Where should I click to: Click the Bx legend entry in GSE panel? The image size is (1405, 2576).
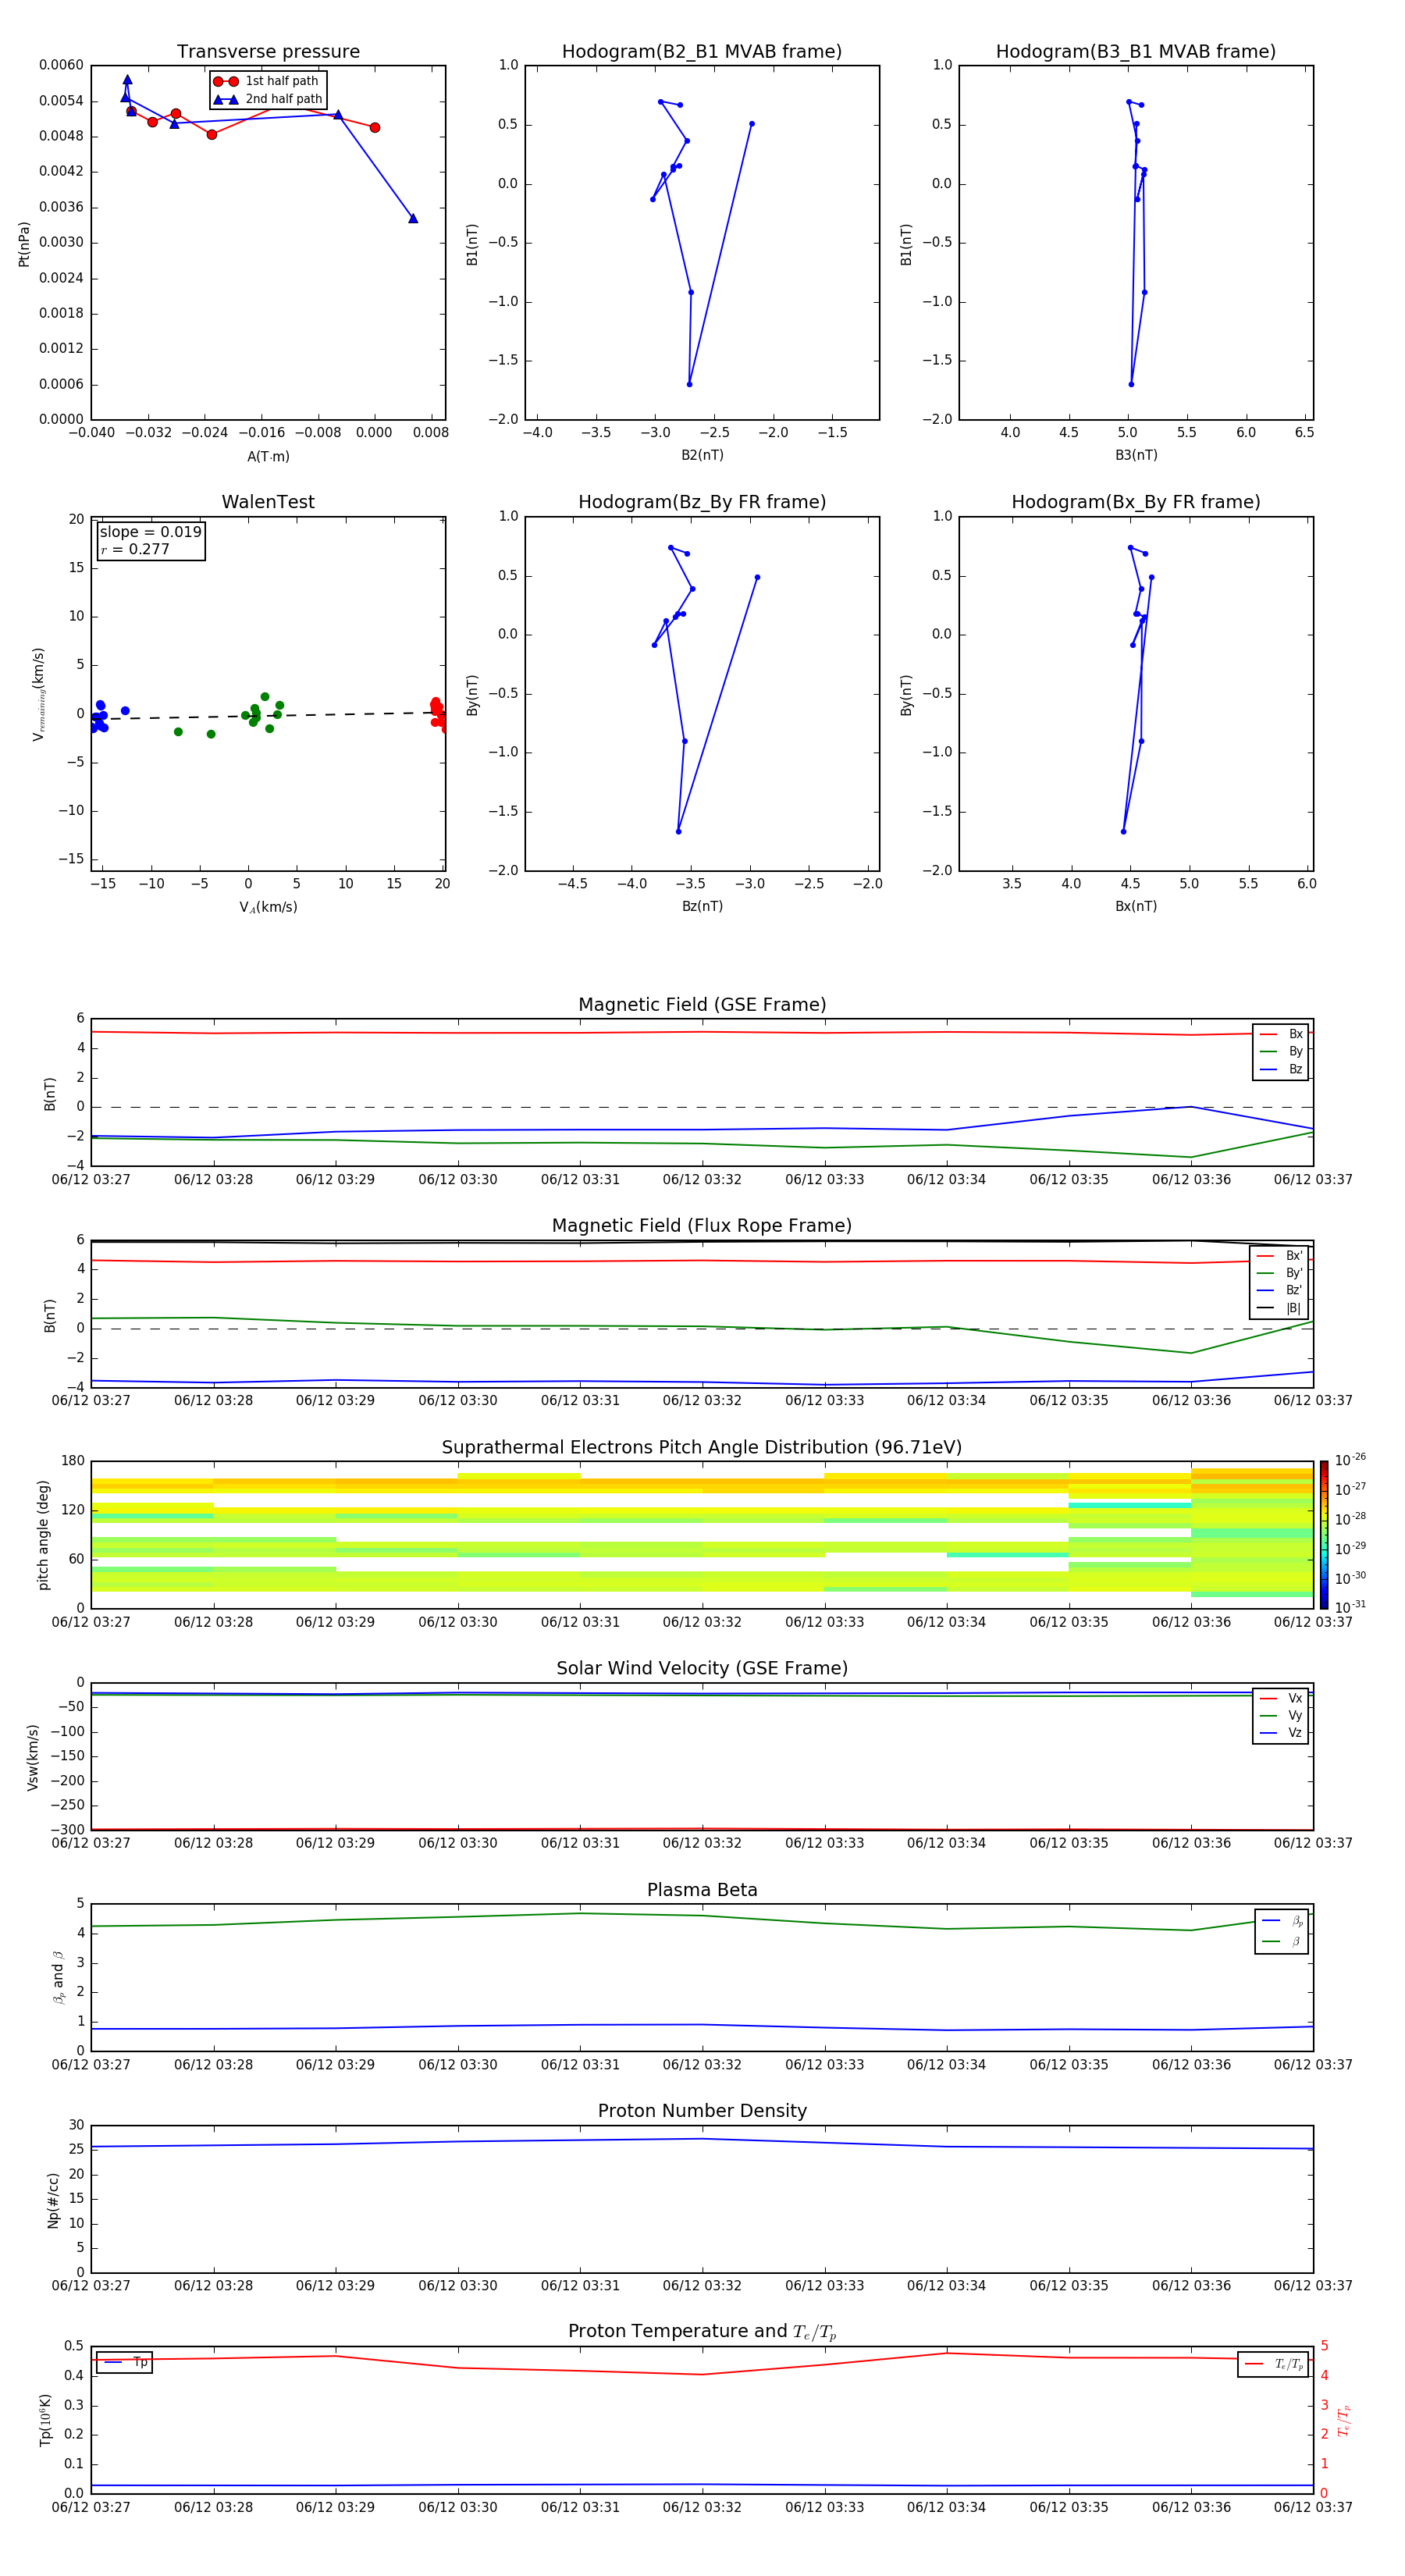(1281, 1034)
